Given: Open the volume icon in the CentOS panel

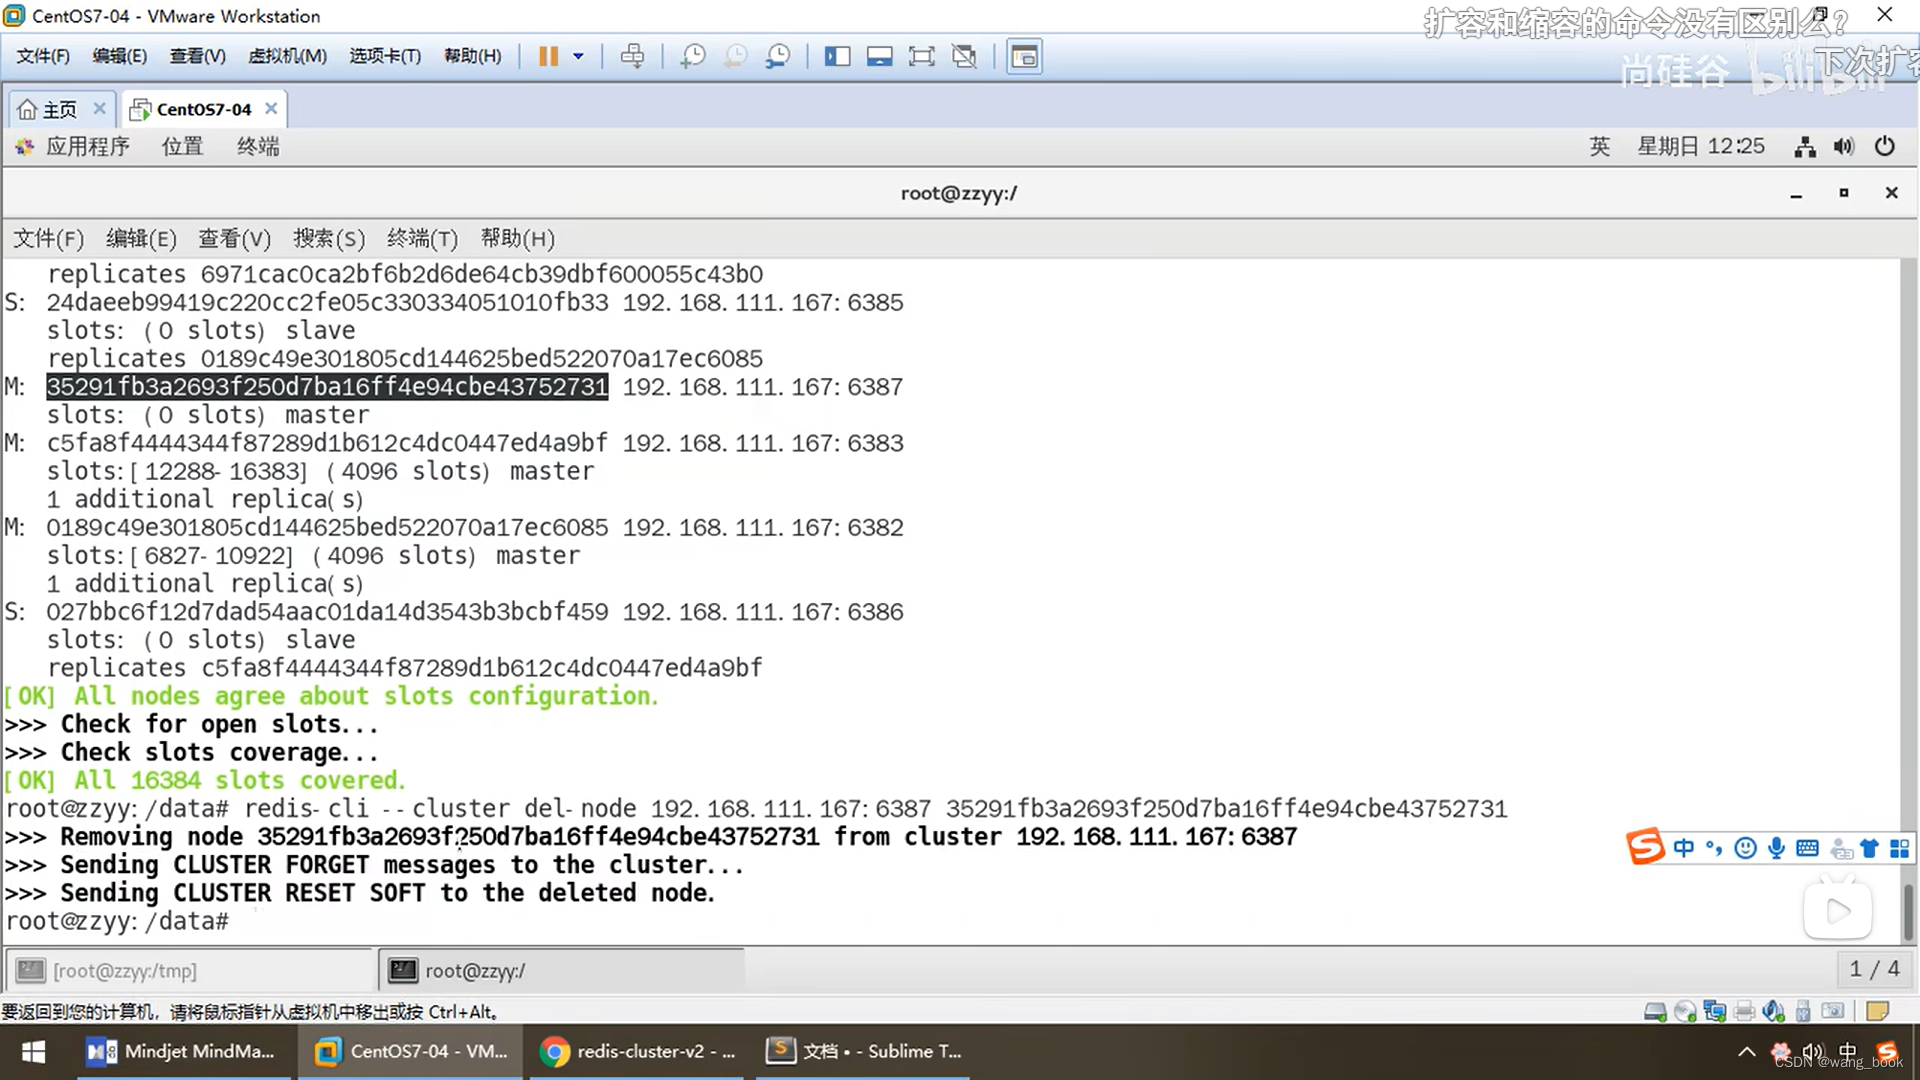Looking at the screenshot, I should click(1844, 147).
